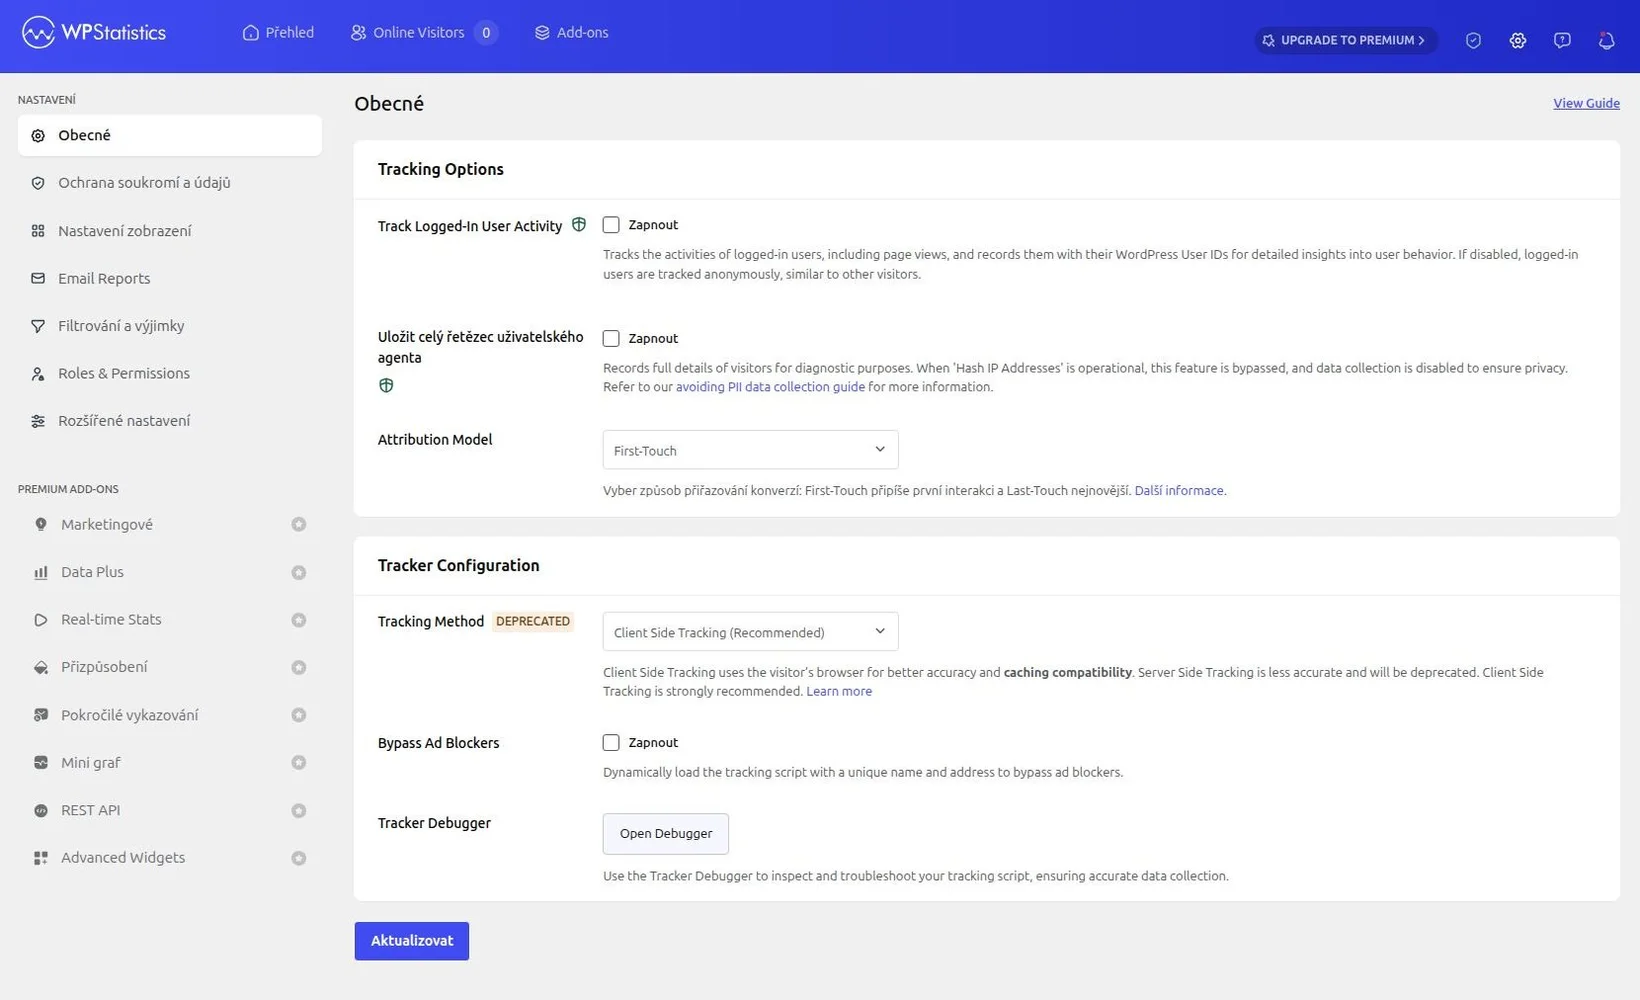Open the REST API add-on

pyautogui.click(x=170, y=810)
